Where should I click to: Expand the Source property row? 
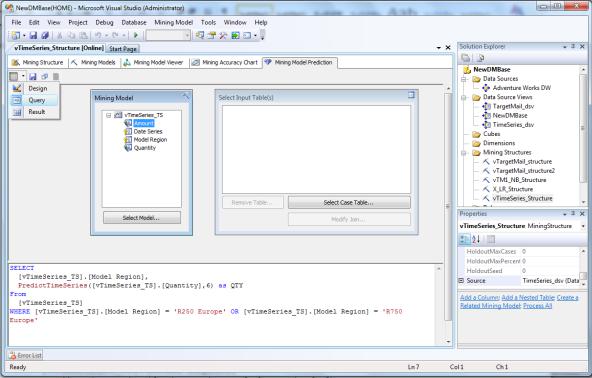[x=461, y=281]
